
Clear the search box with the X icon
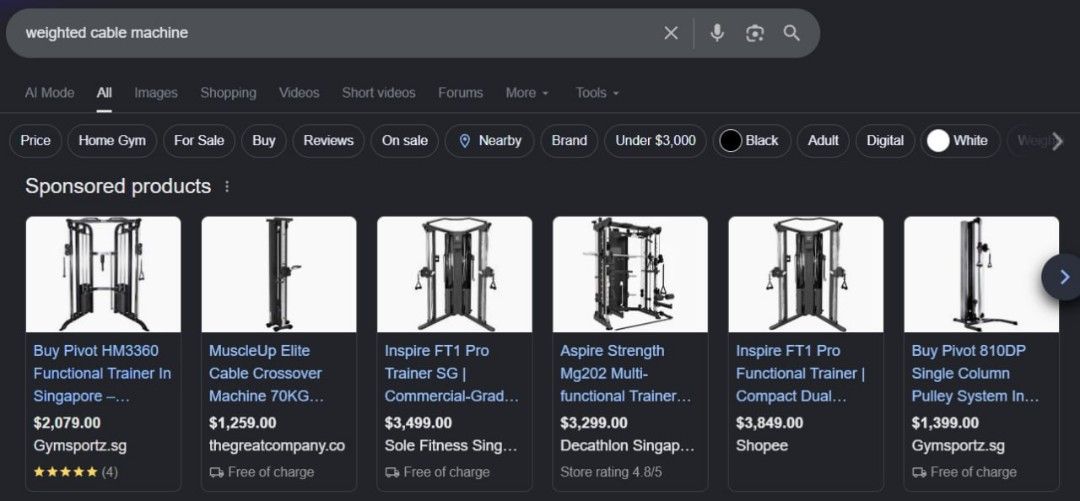(671, 33)
